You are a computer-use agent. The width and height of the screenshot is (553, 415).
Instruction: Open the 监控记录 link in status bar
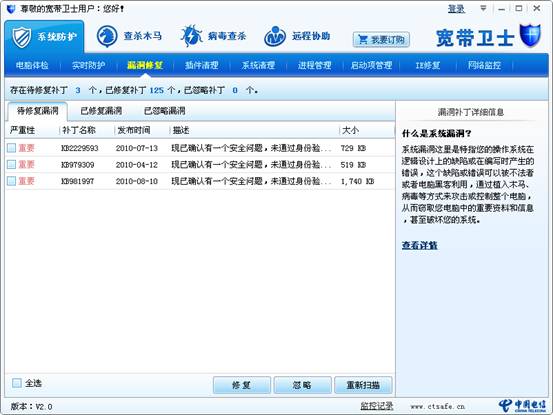(x=377, y=406)
